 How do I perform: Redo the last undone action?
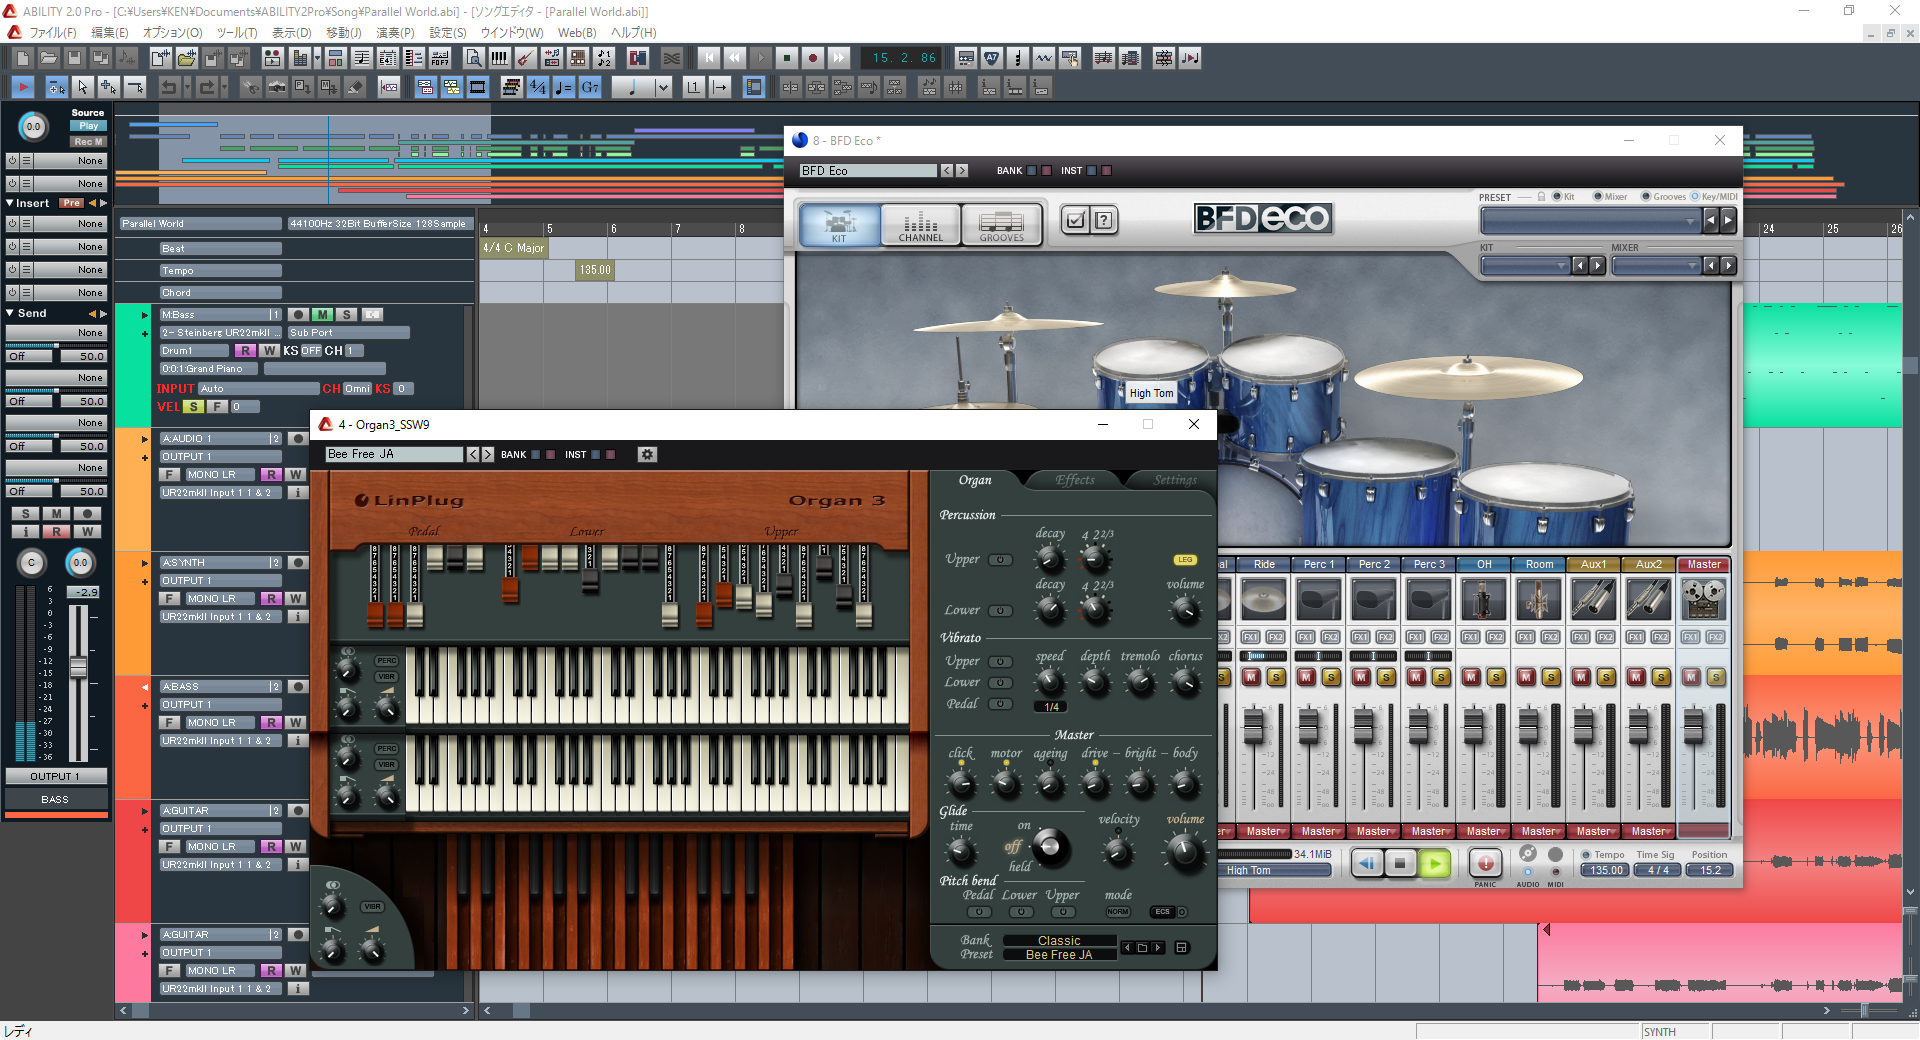click(206, 88)
